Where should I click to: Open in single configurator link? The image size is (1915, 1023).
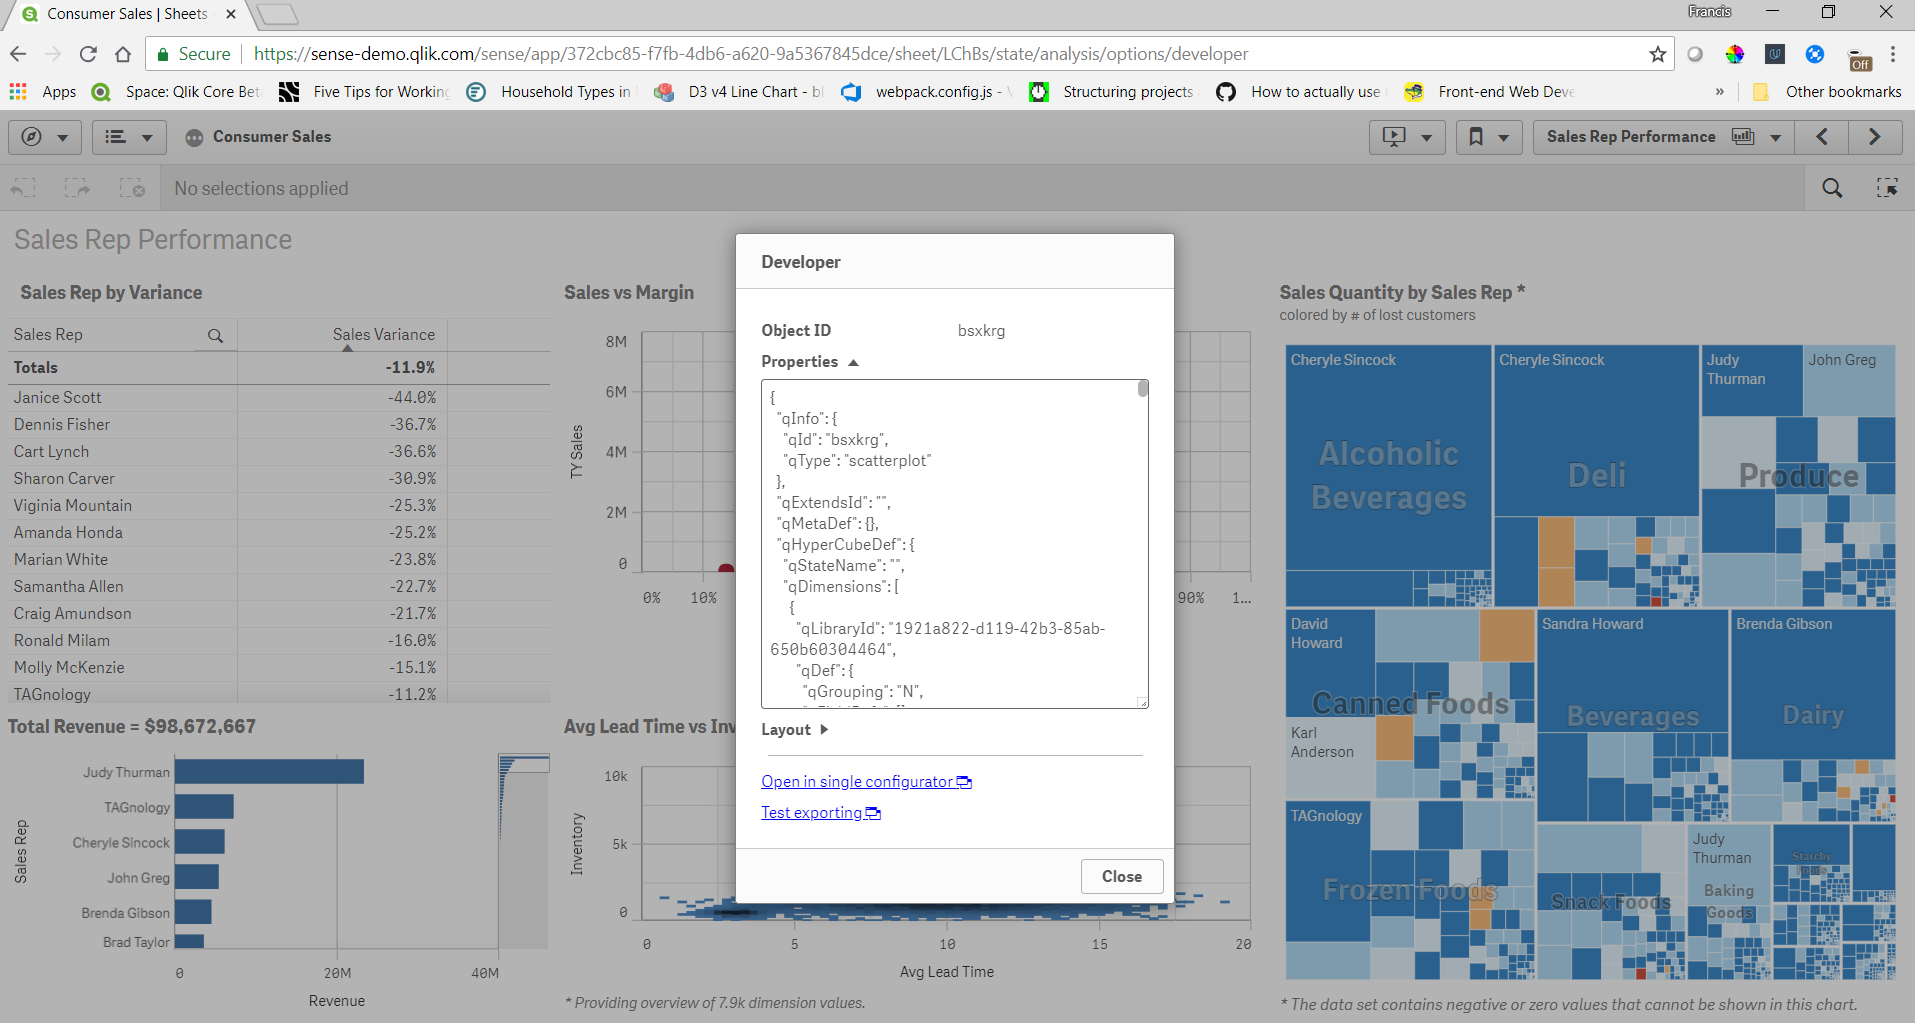tap(866, 782)
